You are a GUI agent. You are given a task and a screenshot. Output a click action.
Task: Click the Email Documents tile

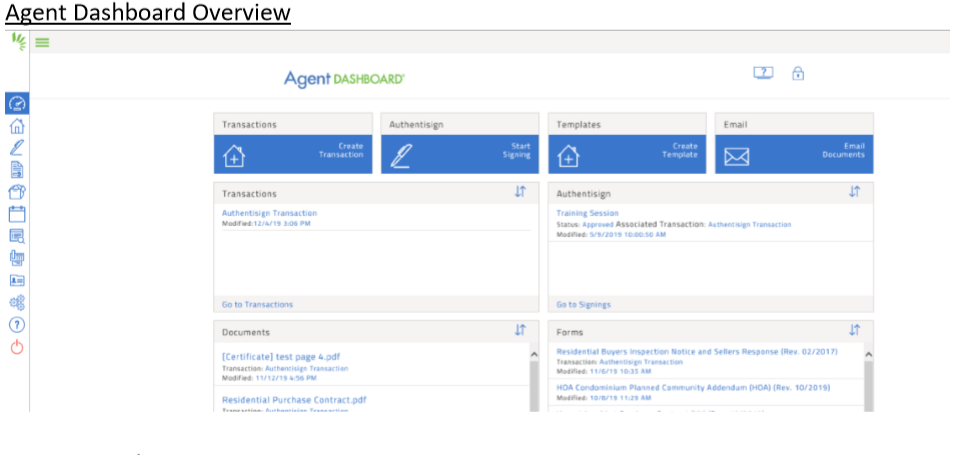click(x=794, y=155)
